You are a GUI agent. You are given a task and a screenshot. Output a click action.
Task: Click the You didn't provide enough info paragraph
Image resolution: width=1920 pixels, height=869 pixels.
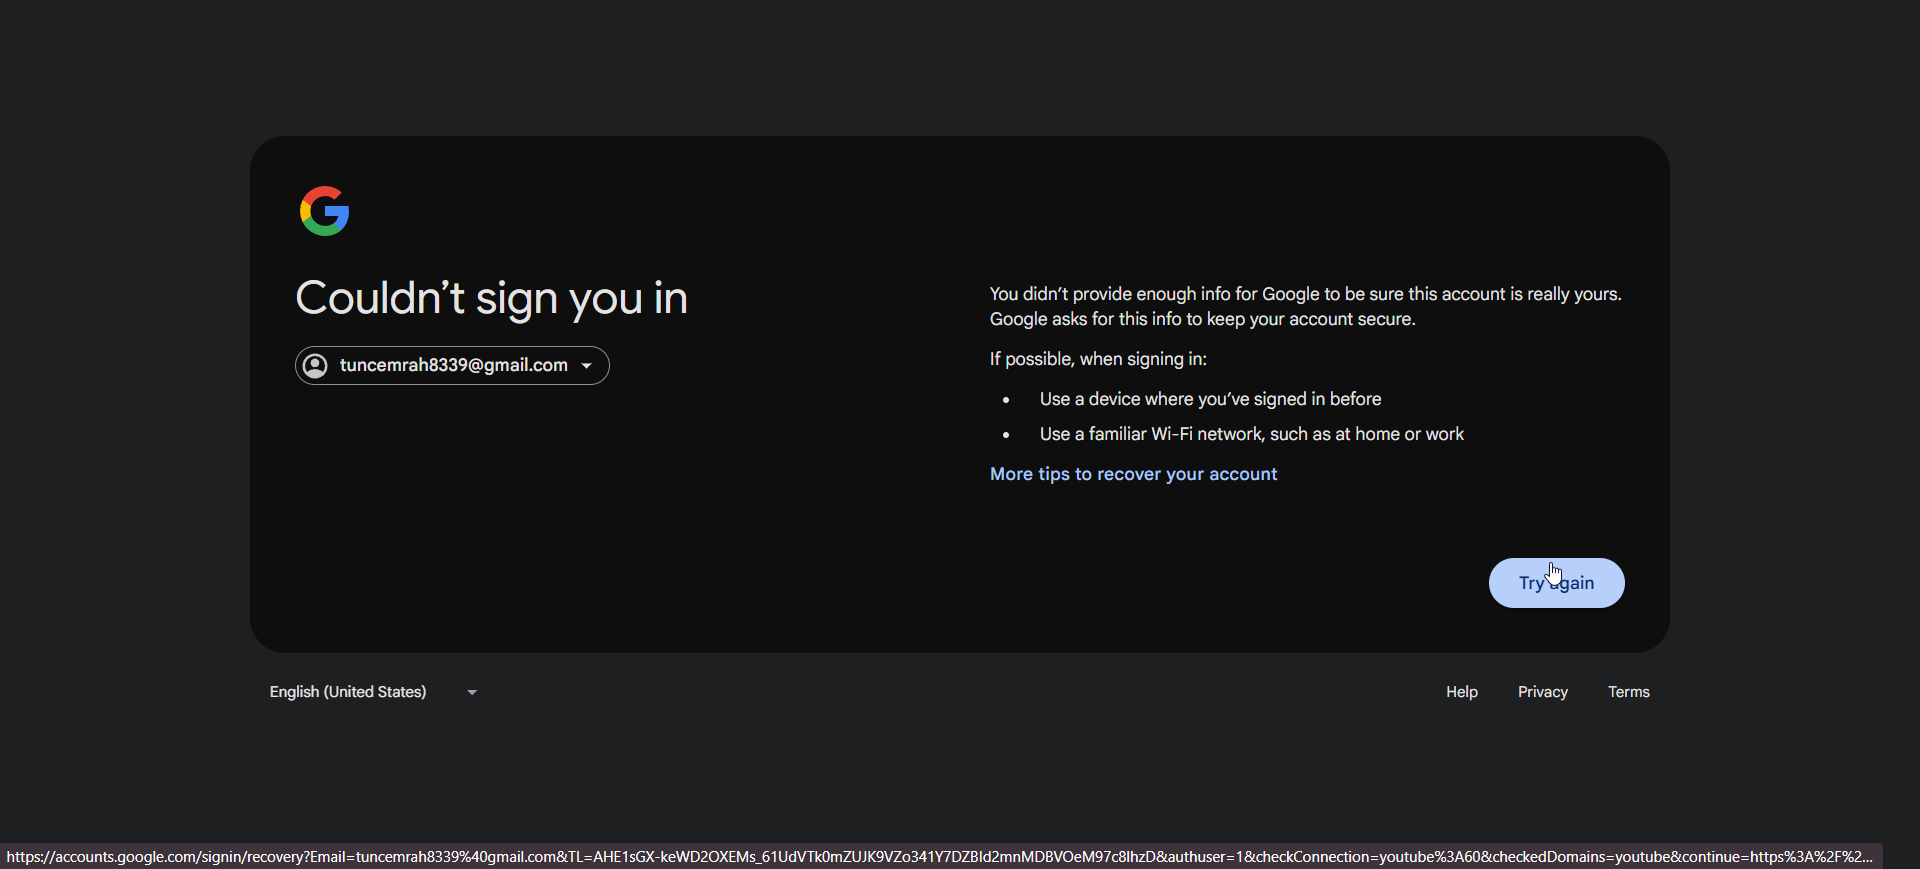(x=1305, y=307)
